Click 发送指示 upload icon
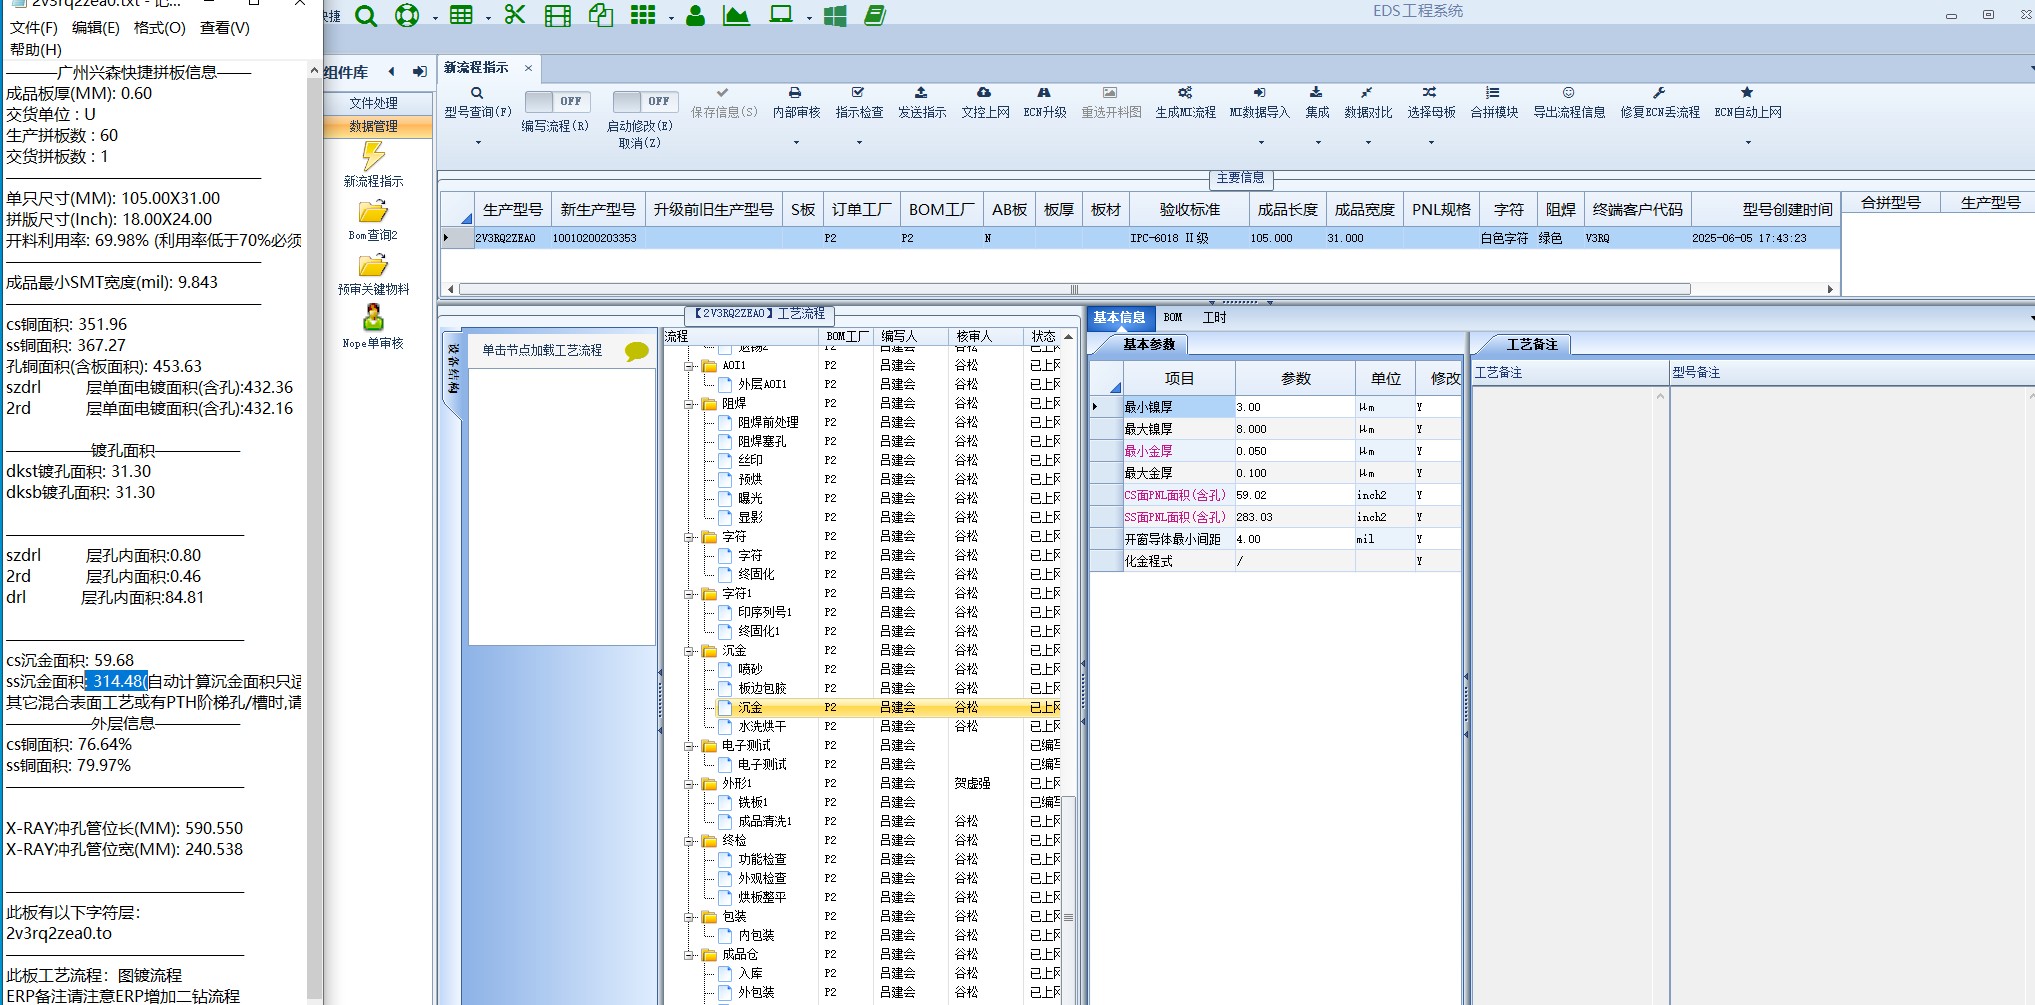This screenshot has height=1005, width=2035. click(x=921, y=102)
